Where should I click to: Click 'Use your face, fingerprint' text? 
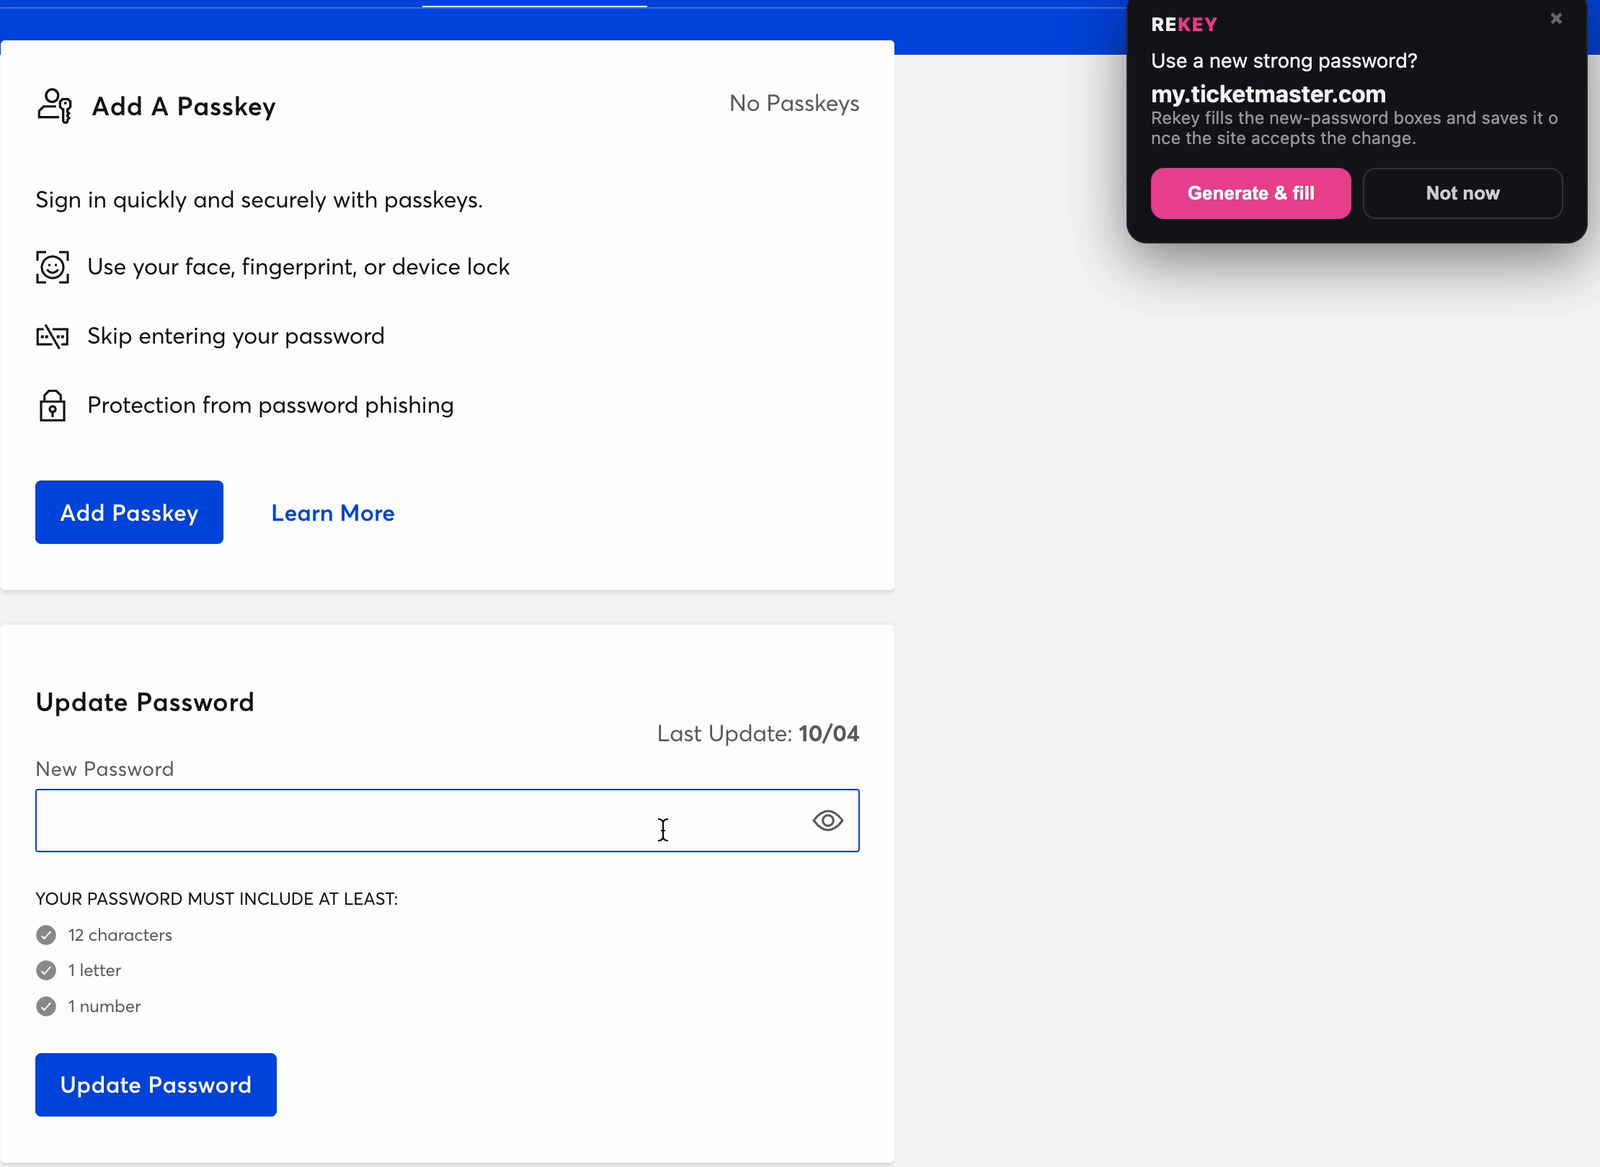(298, 267)
